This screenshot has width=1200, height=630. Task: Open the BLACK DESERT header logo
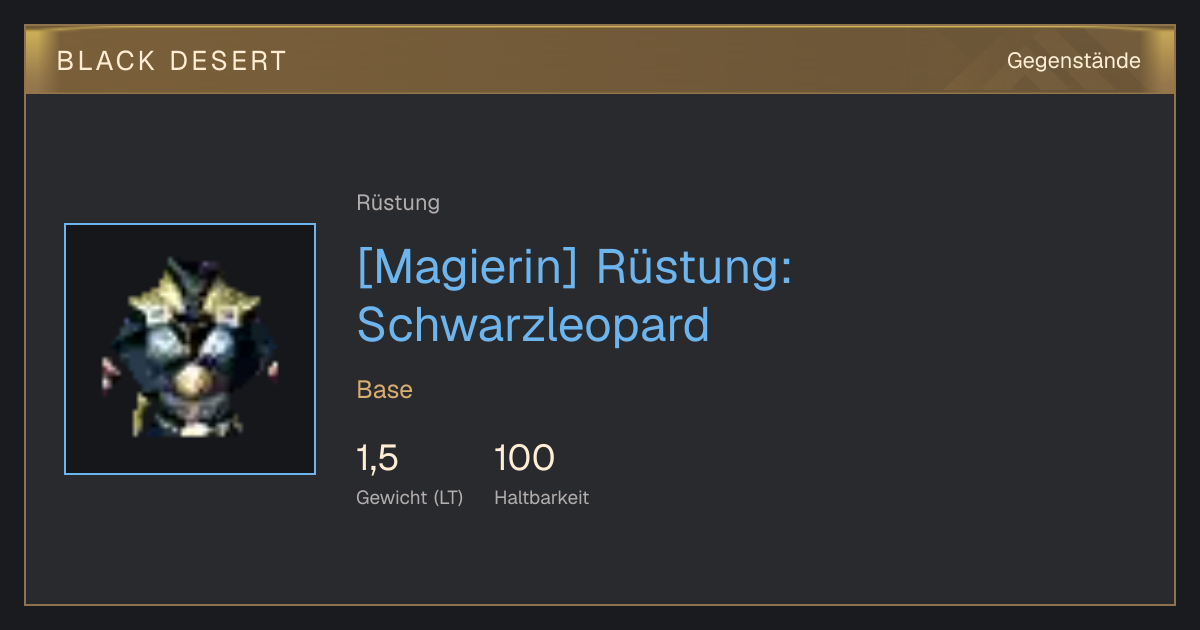click(172, 61)
